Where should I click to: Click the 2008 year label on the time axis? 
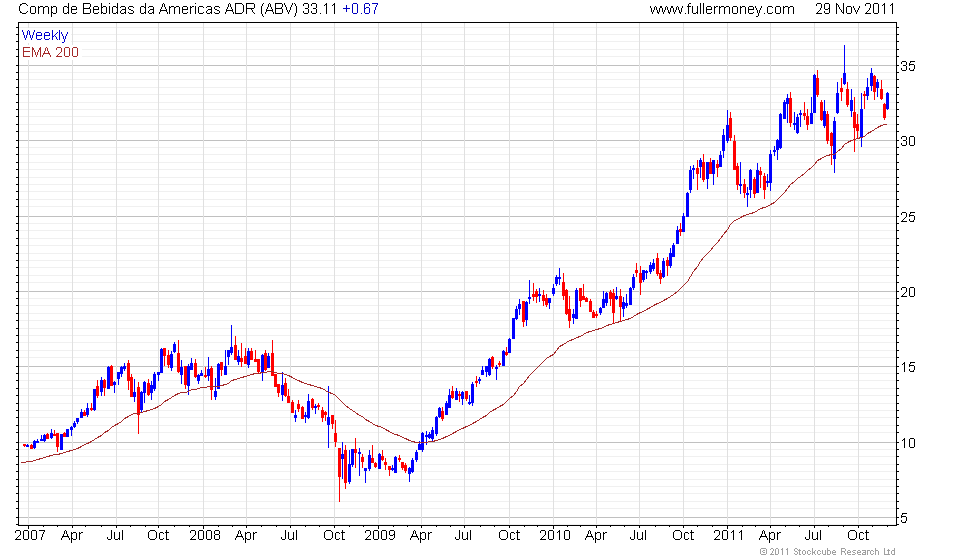pos(205,535)
